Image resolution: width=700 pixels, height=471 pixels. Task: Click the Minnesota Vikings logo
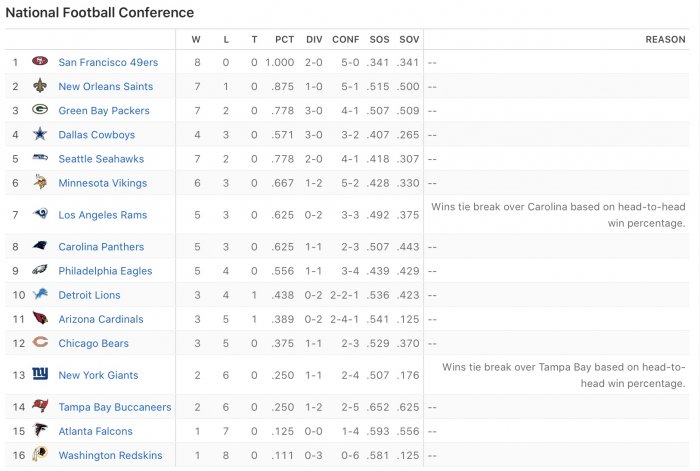pos(40,182)
